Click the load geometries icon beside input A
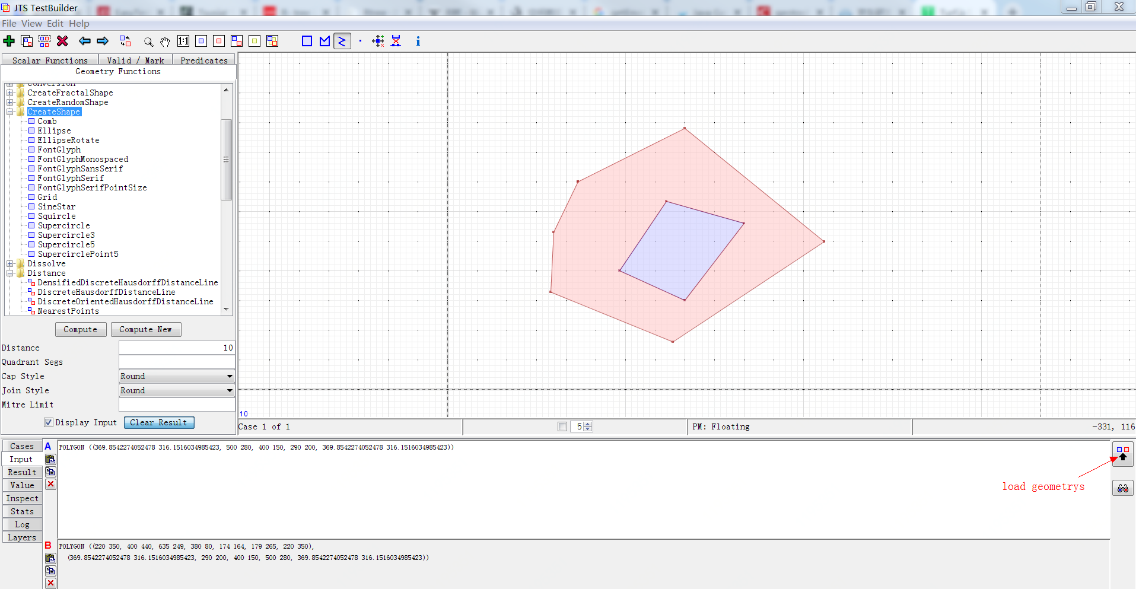1136x589 pixels. [1121, 455]
